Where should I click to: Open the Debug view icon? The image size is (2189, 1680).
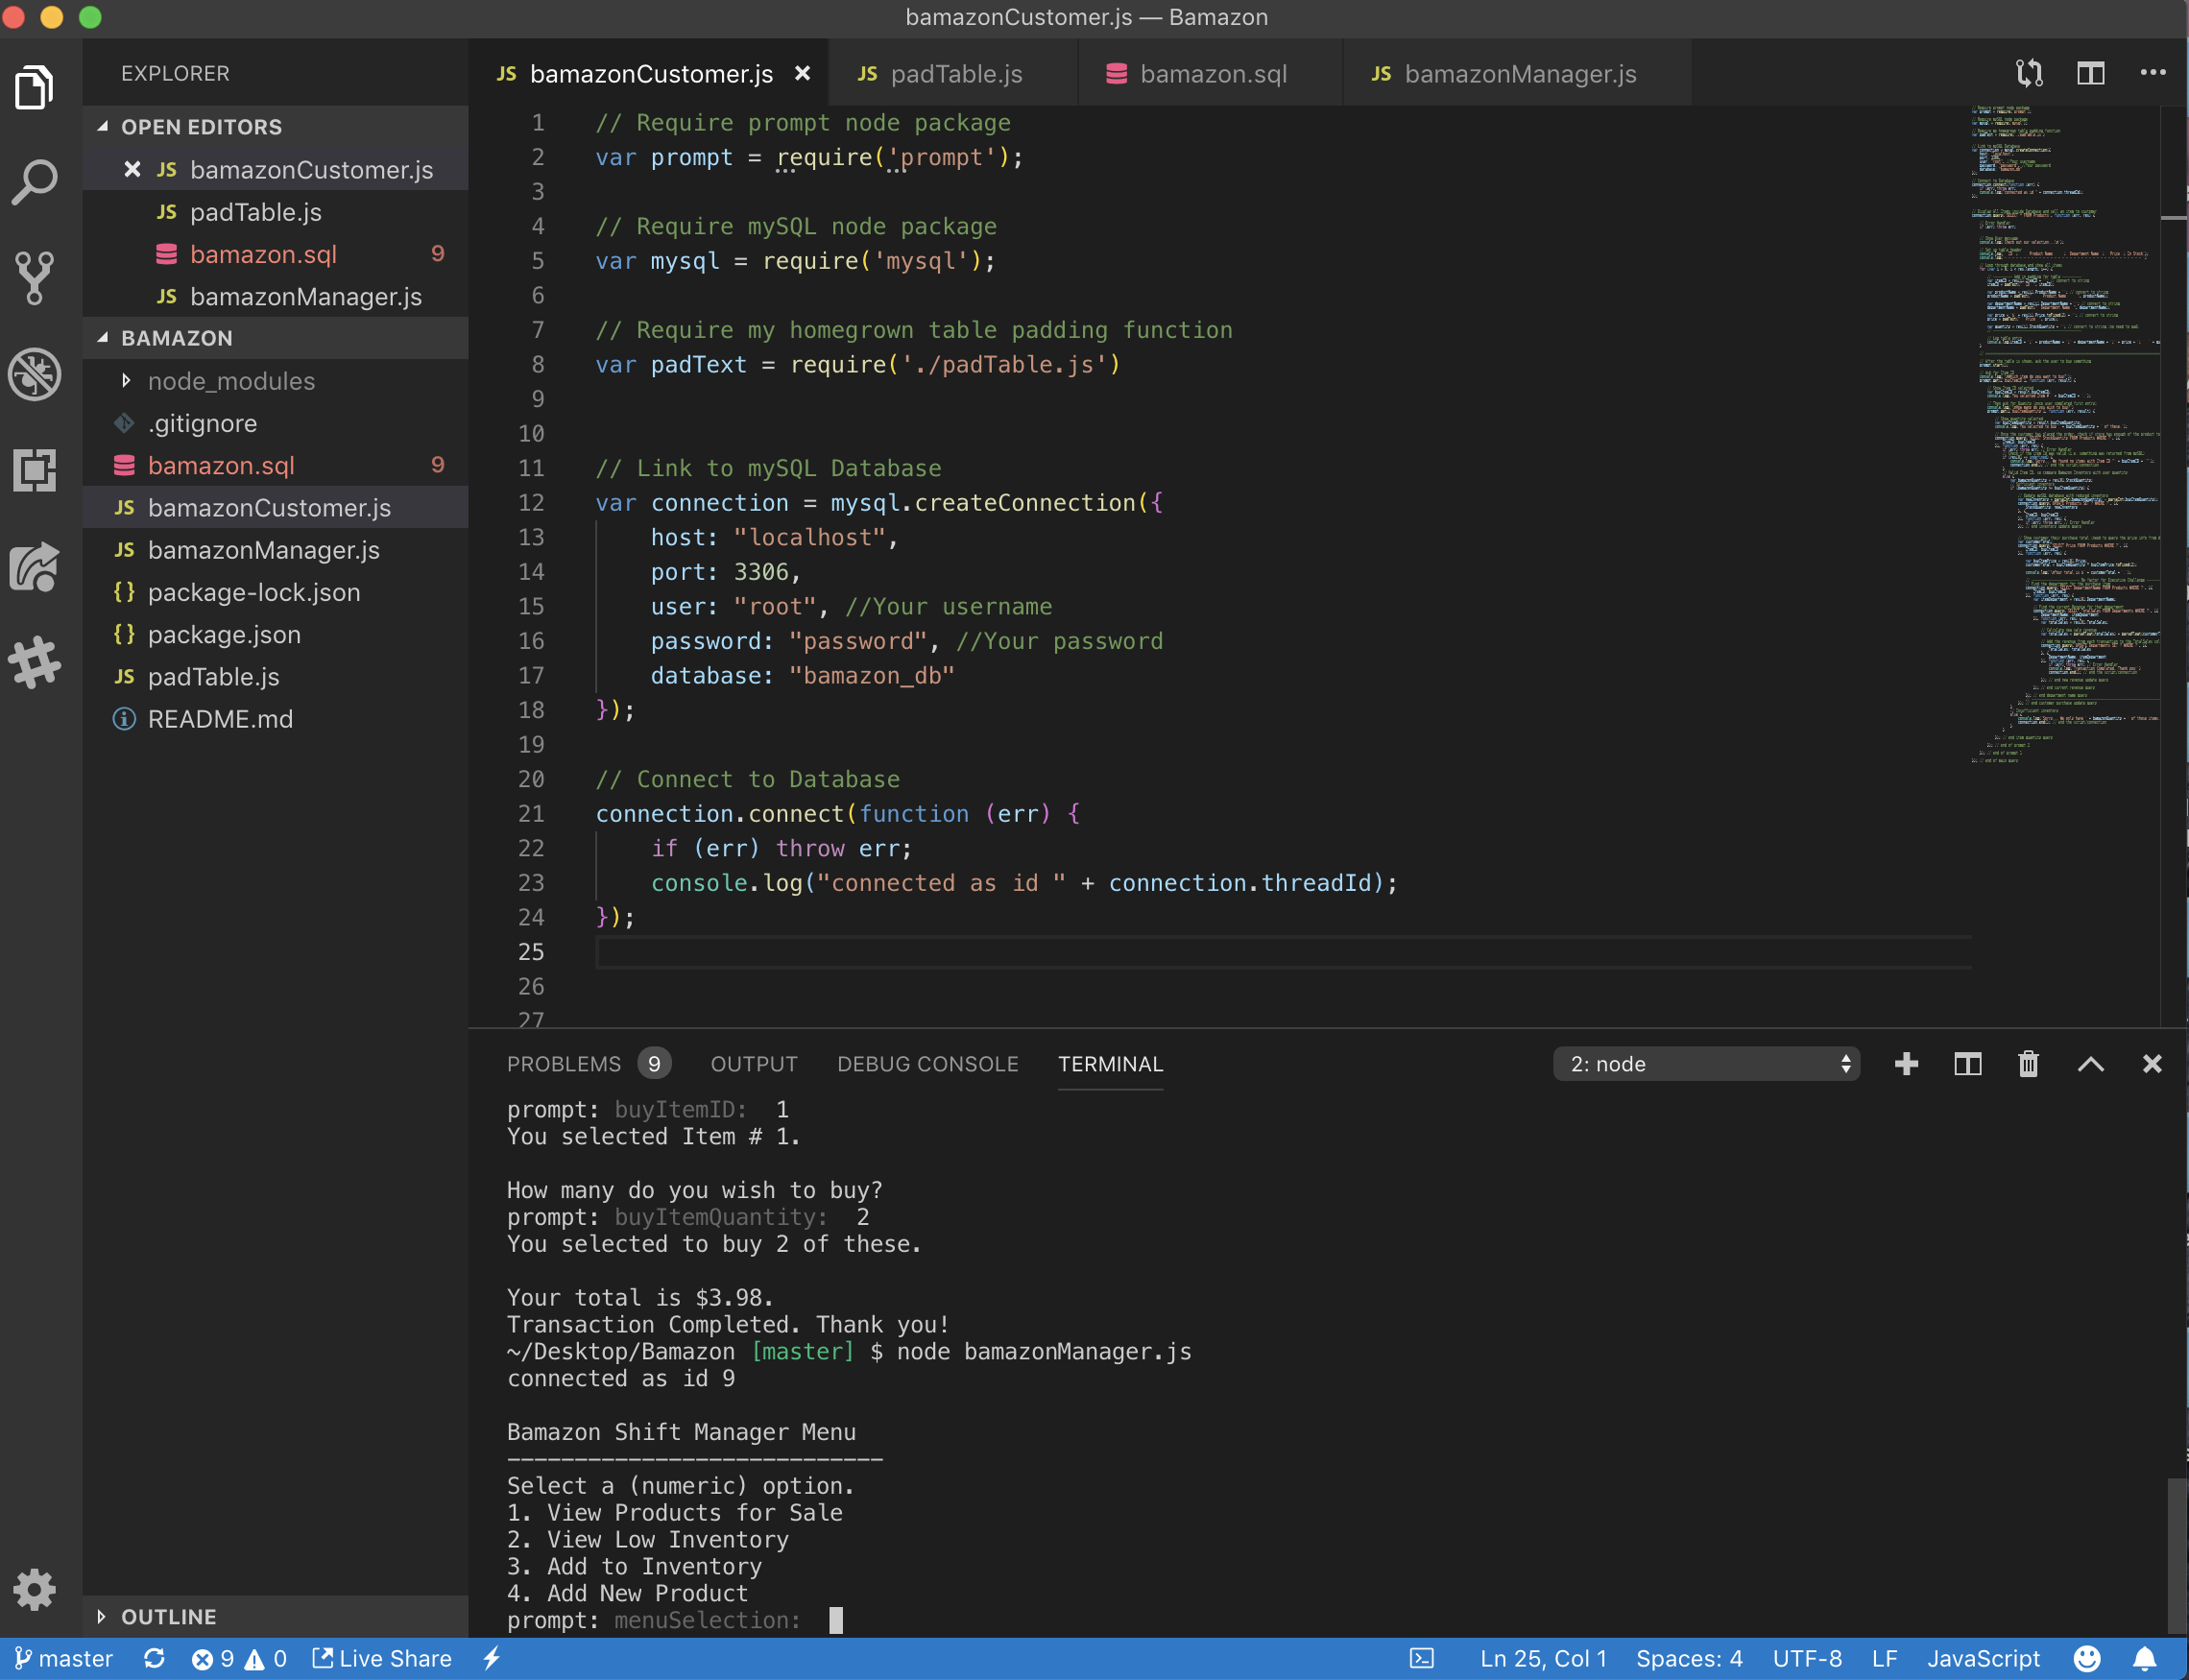pos(35,374)
